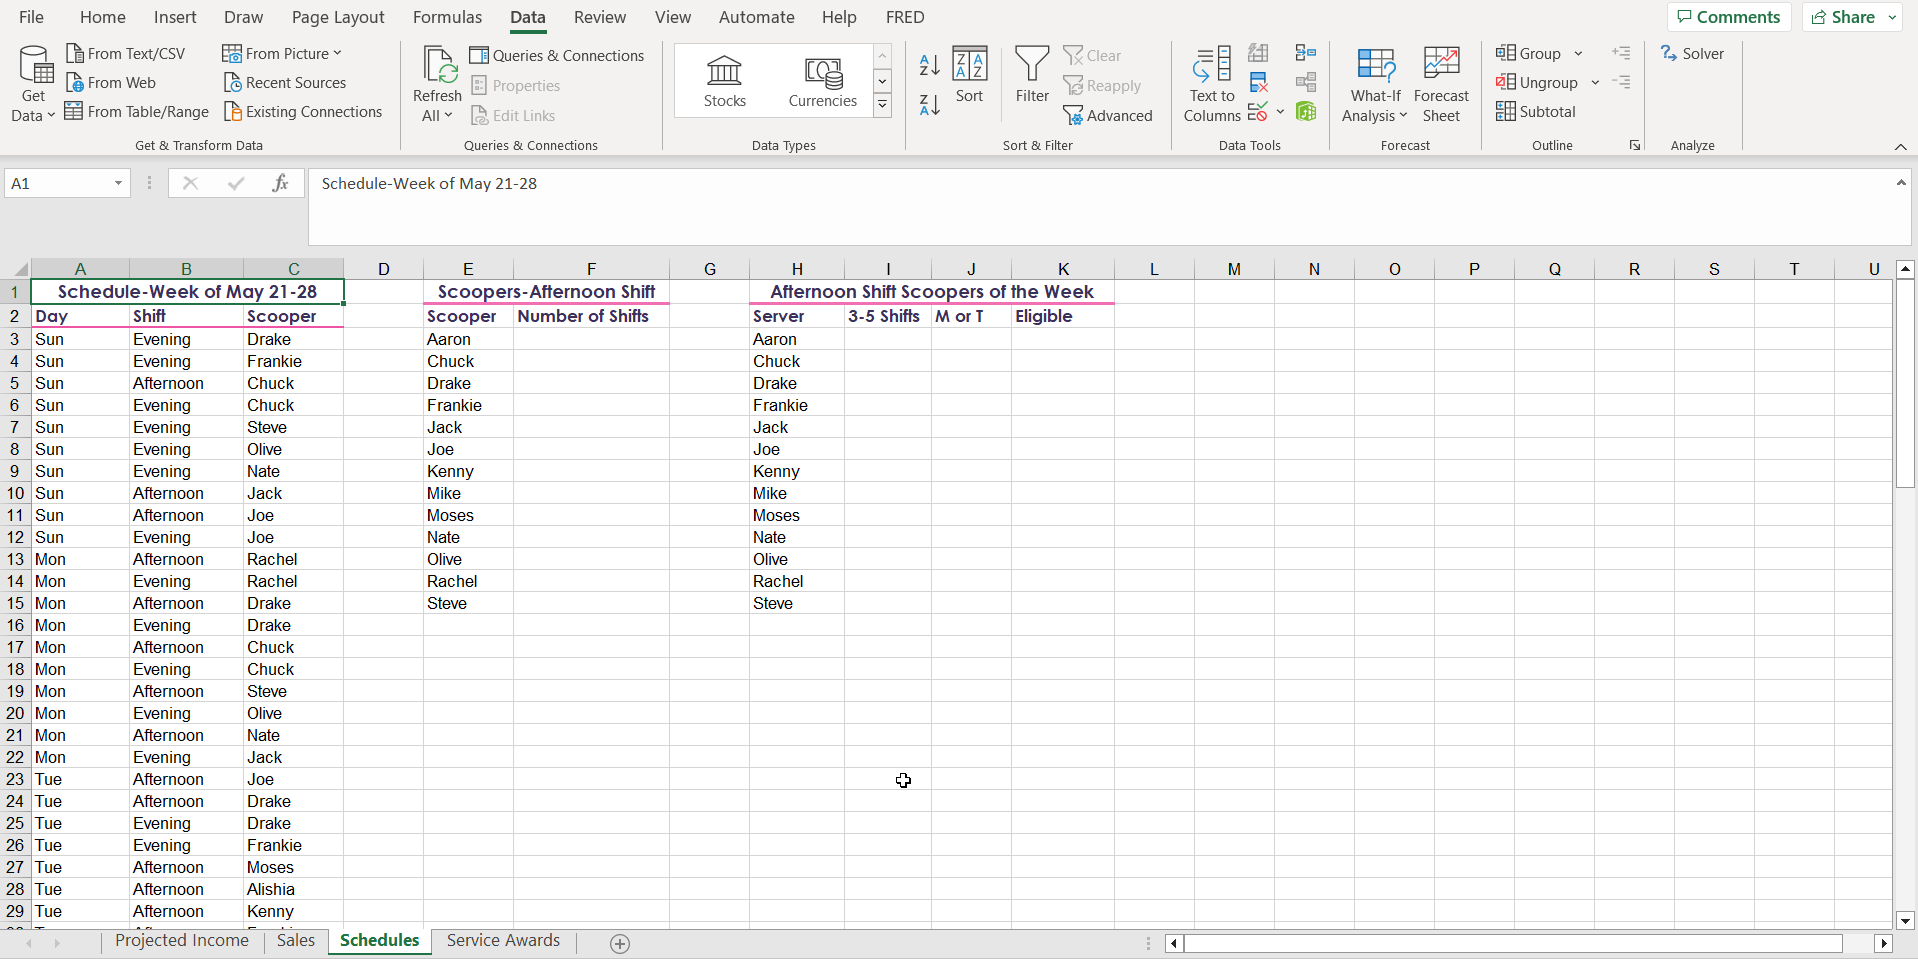Open Queries & Connections pane
Viewport: 1918px width, 959px height.
point(557,55)
